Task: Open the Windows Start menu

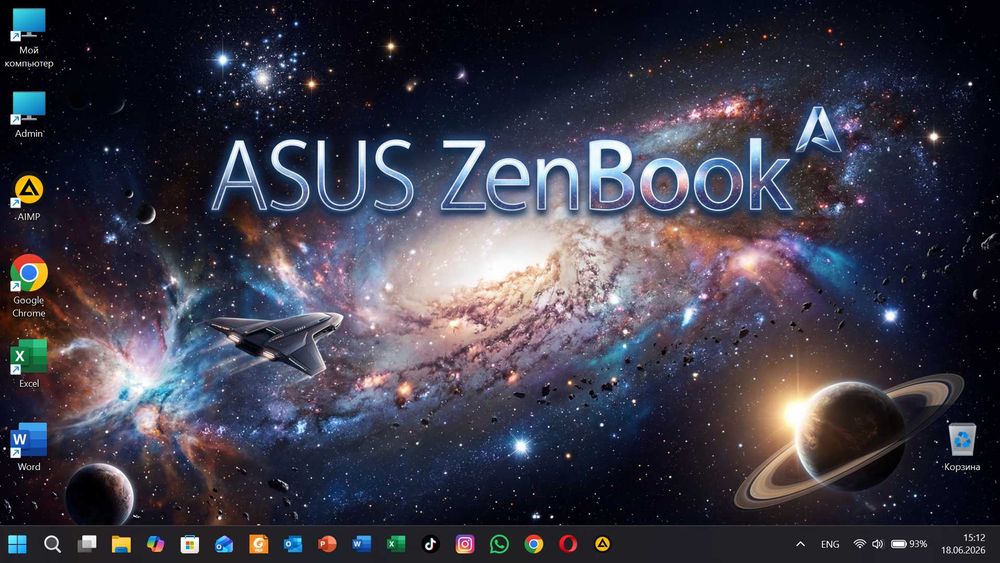Action: pyautogui.click(x=18, y=544)
